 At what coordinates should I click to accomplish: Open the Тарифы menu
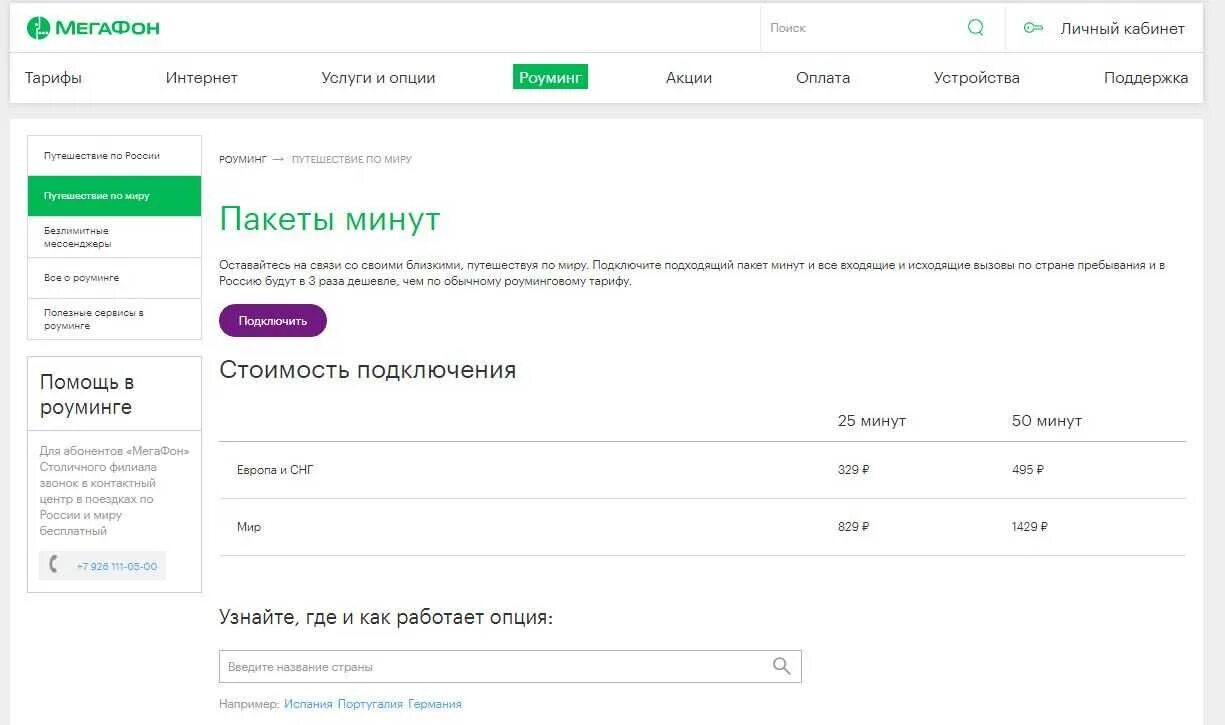point(53,78)
